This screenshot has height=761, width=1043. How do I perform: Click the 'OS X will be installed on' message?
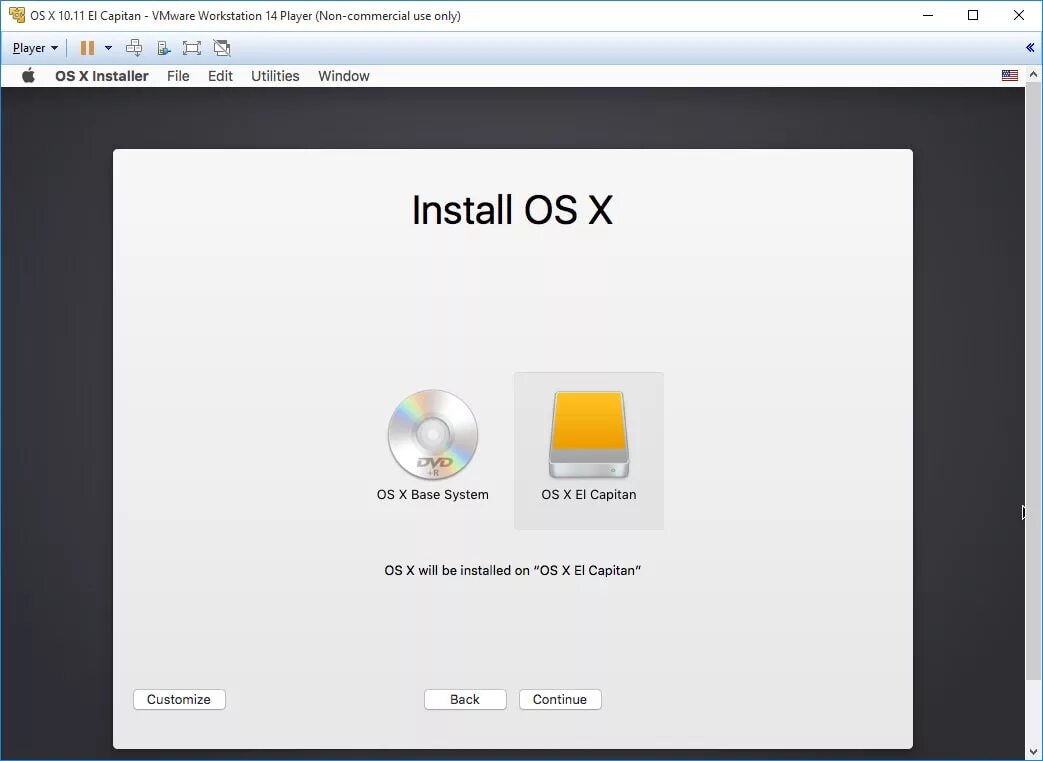coord(513,570)
